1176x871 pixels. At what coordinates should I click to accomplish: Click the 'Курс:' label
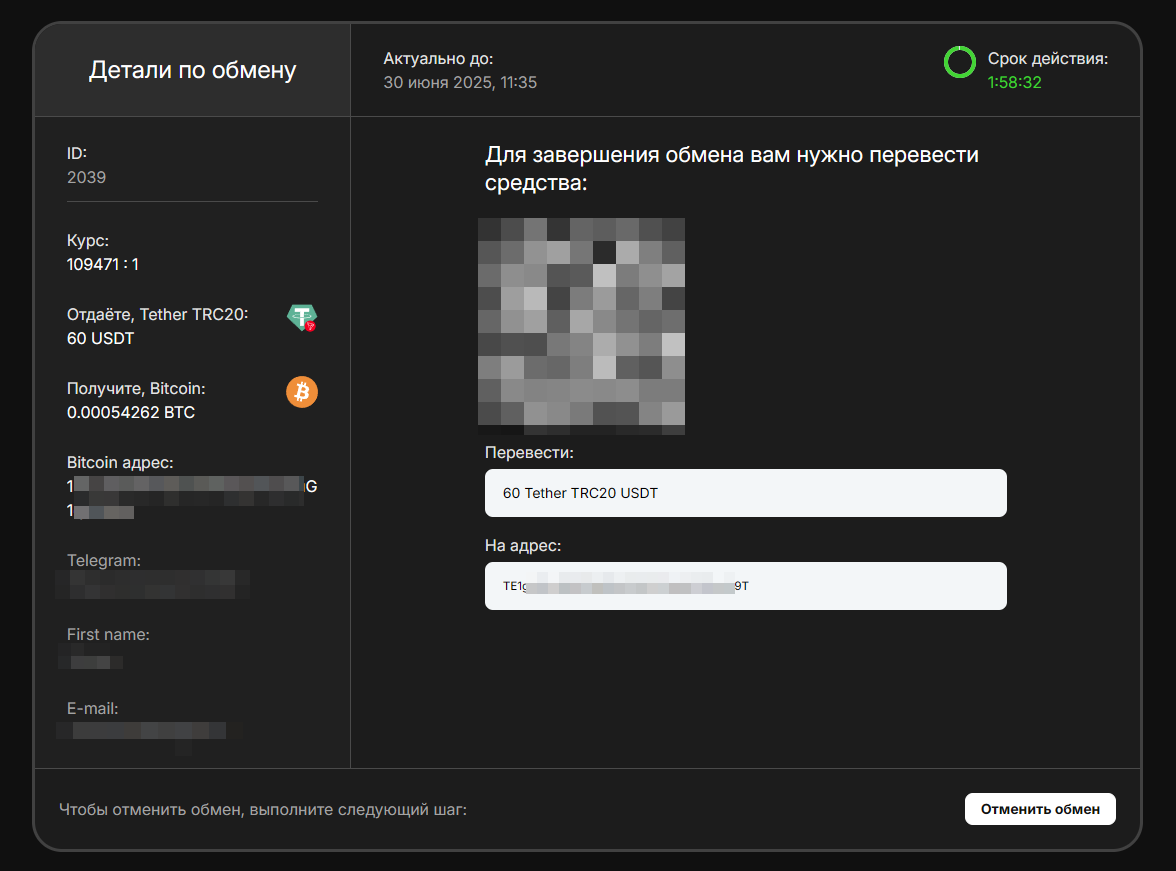tap(88, 240)
